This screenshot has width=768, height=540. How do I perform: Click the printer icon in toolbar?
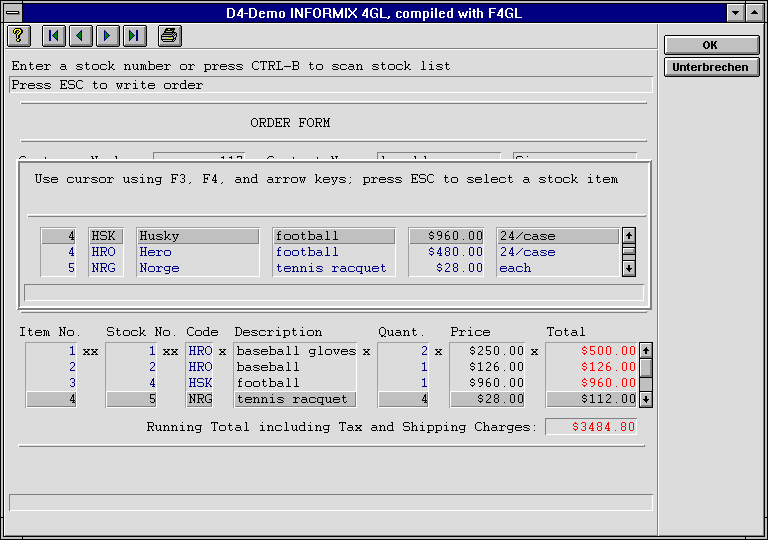click(169, 36)
